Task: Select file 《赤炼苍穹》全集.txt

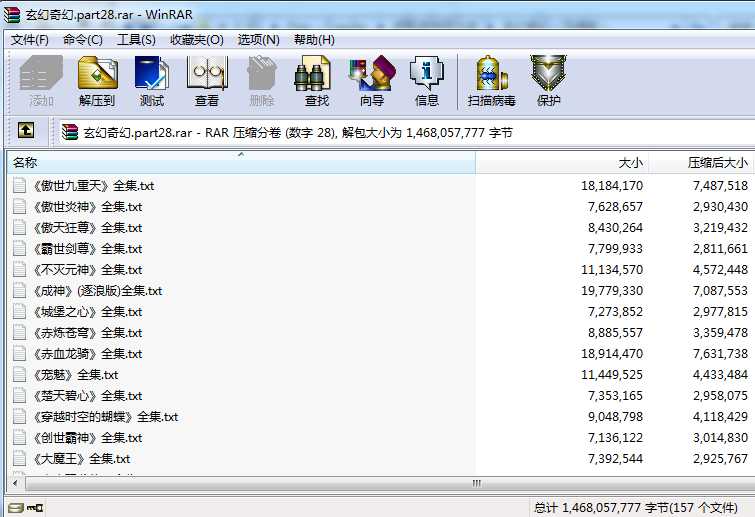Action: pyautogui.click(x=88, y=333)
